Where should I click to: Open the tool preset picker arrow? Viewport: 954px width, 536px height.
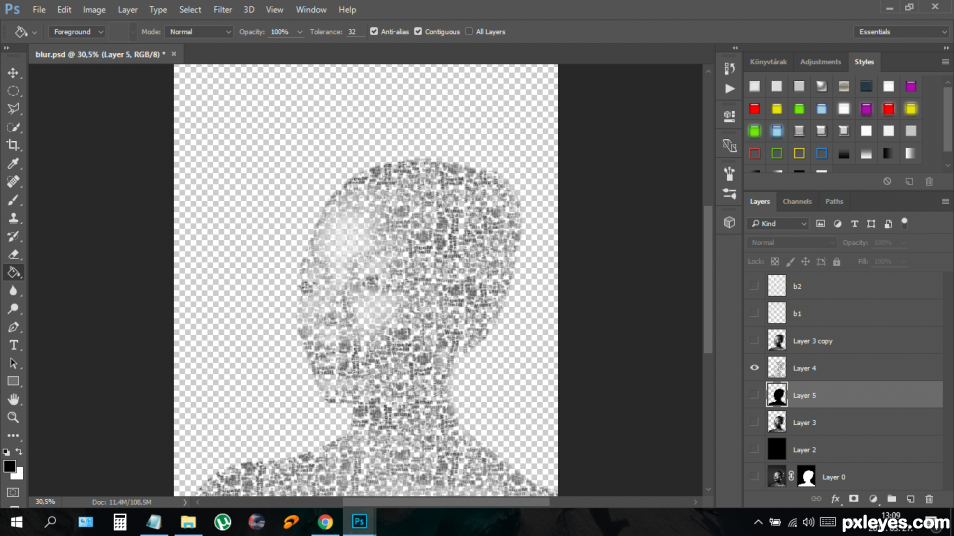pos(35,32)
